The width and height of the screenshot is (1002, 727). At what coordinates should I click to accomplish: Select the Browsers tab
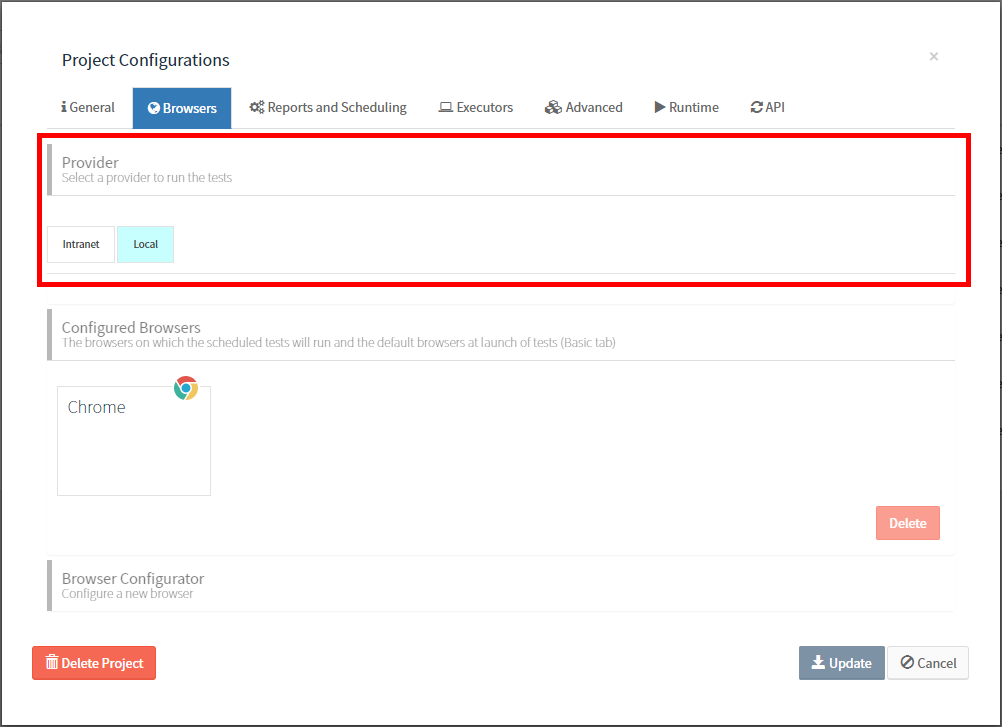[182, 108]
